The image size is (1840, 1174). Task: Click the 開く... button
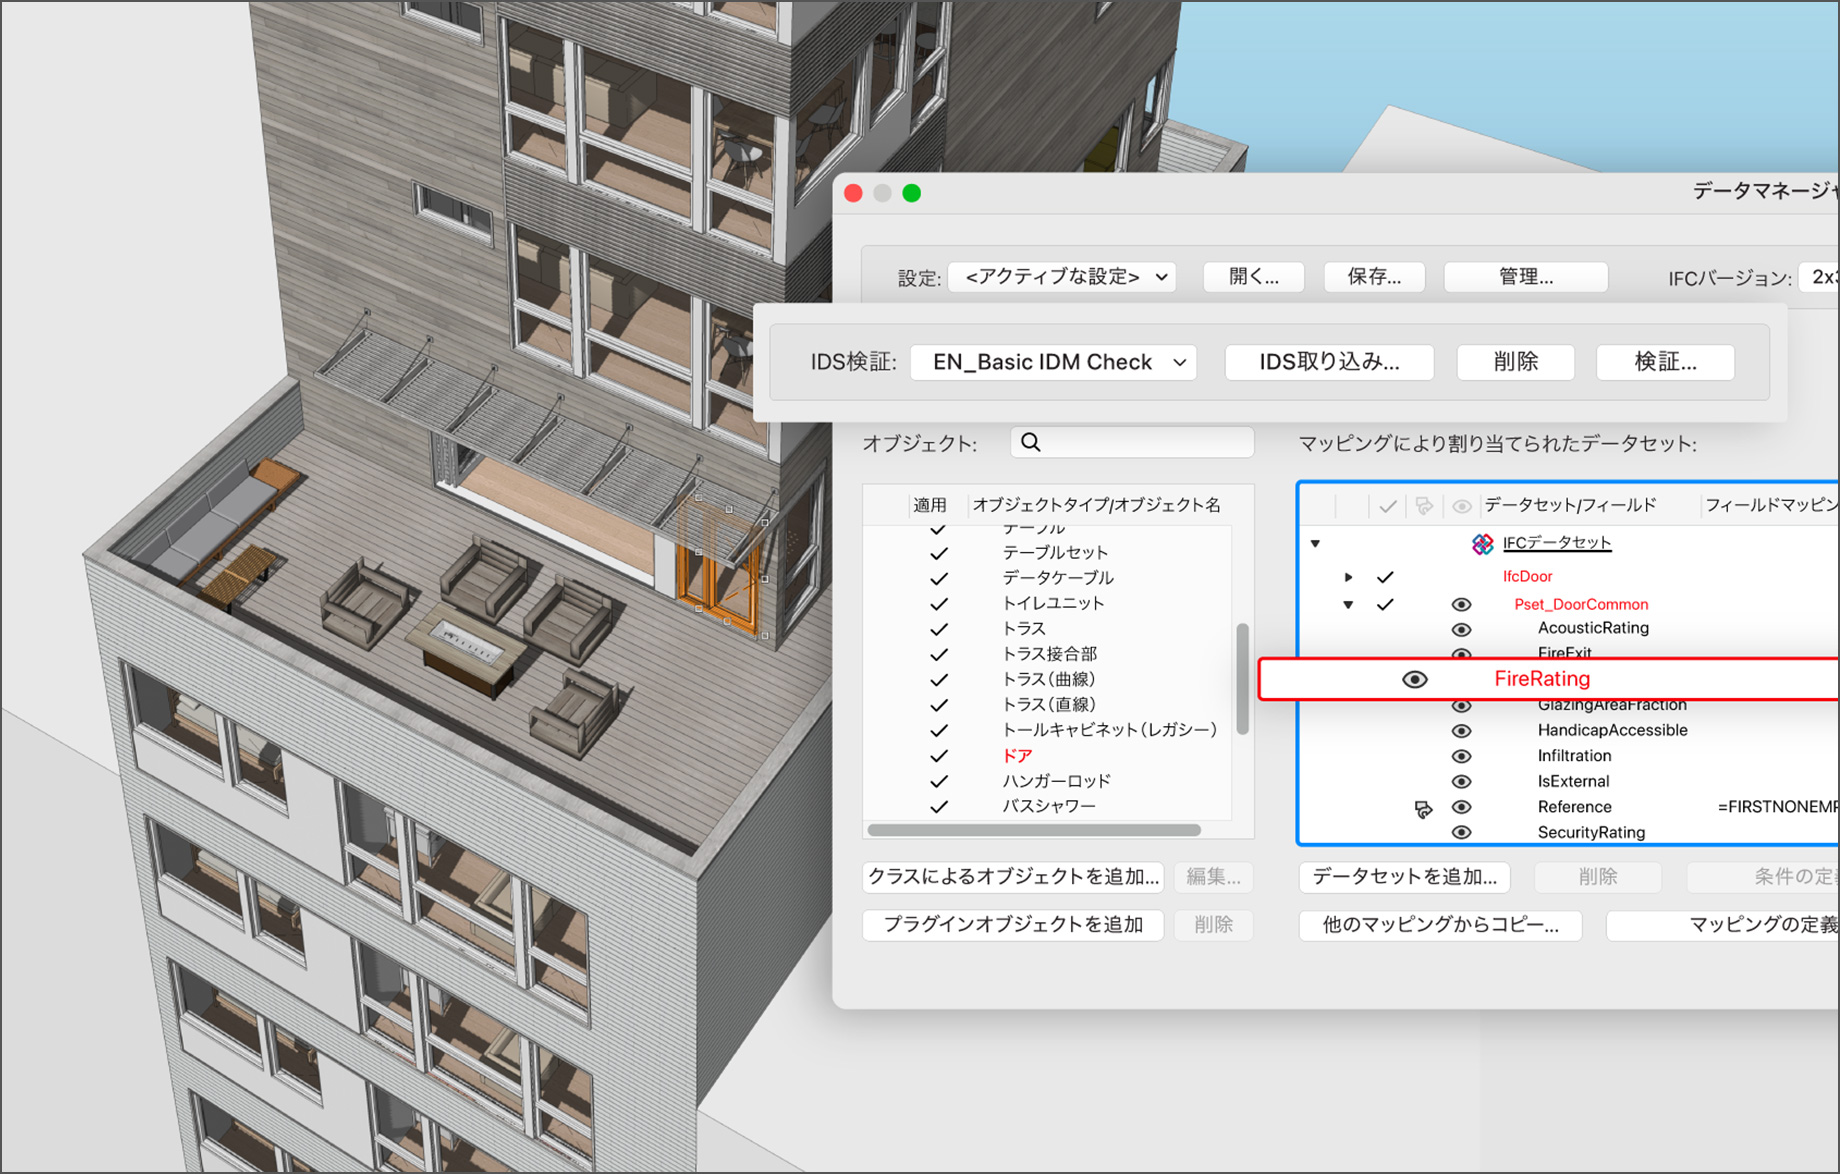pyautogui.click(x=1254, y=277)
